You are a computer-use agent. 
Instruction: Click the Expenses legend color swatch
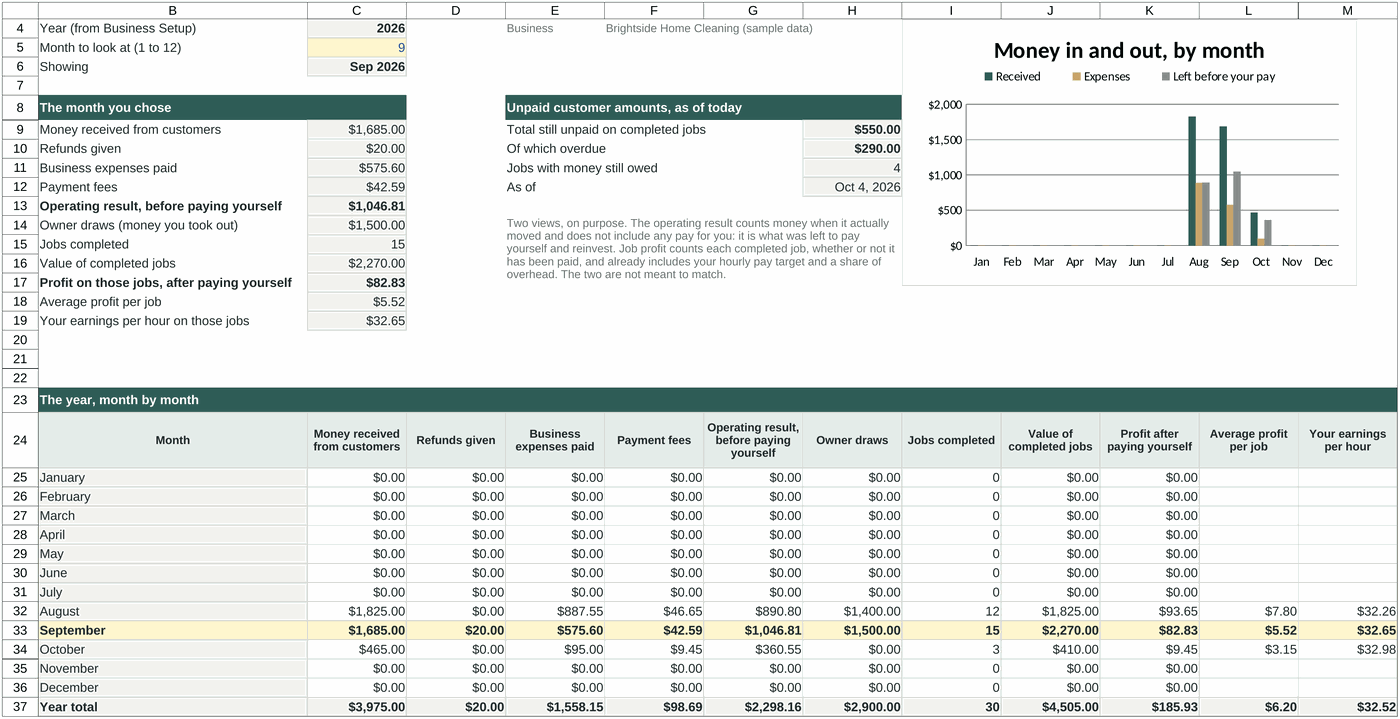click(1076, 76)
